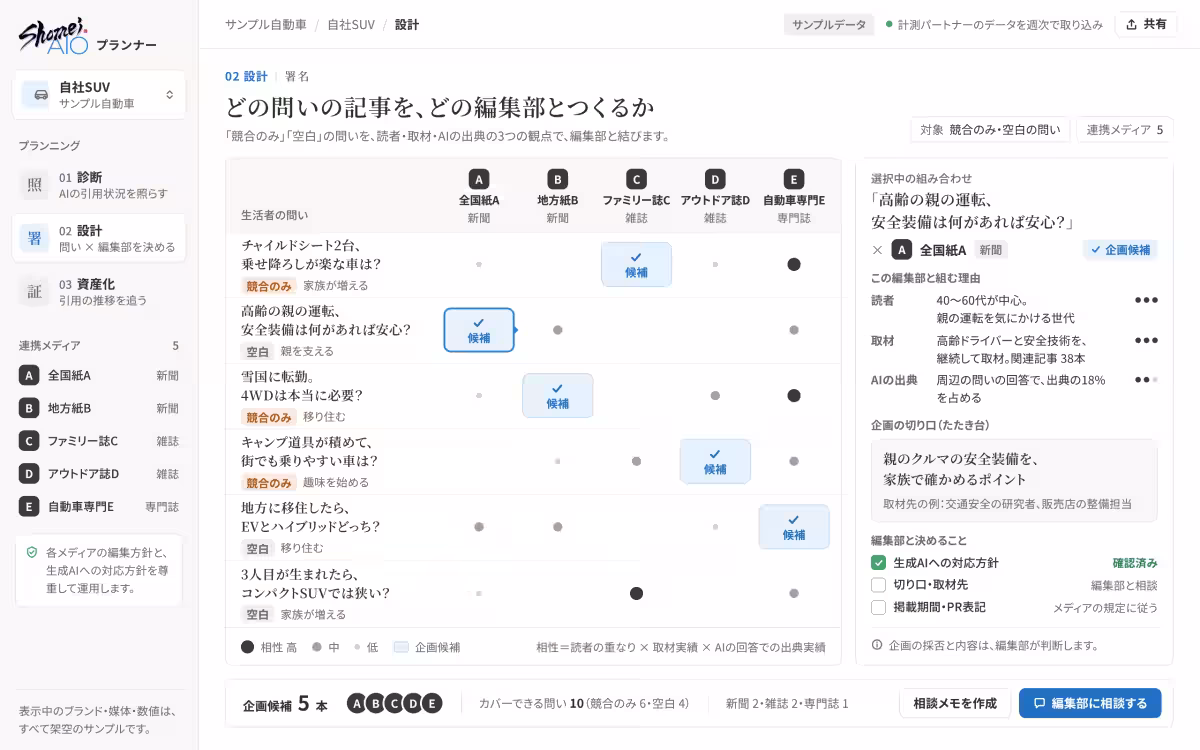
Task: Click the 照 icon for 診断
Action: [x=35, y=185]
